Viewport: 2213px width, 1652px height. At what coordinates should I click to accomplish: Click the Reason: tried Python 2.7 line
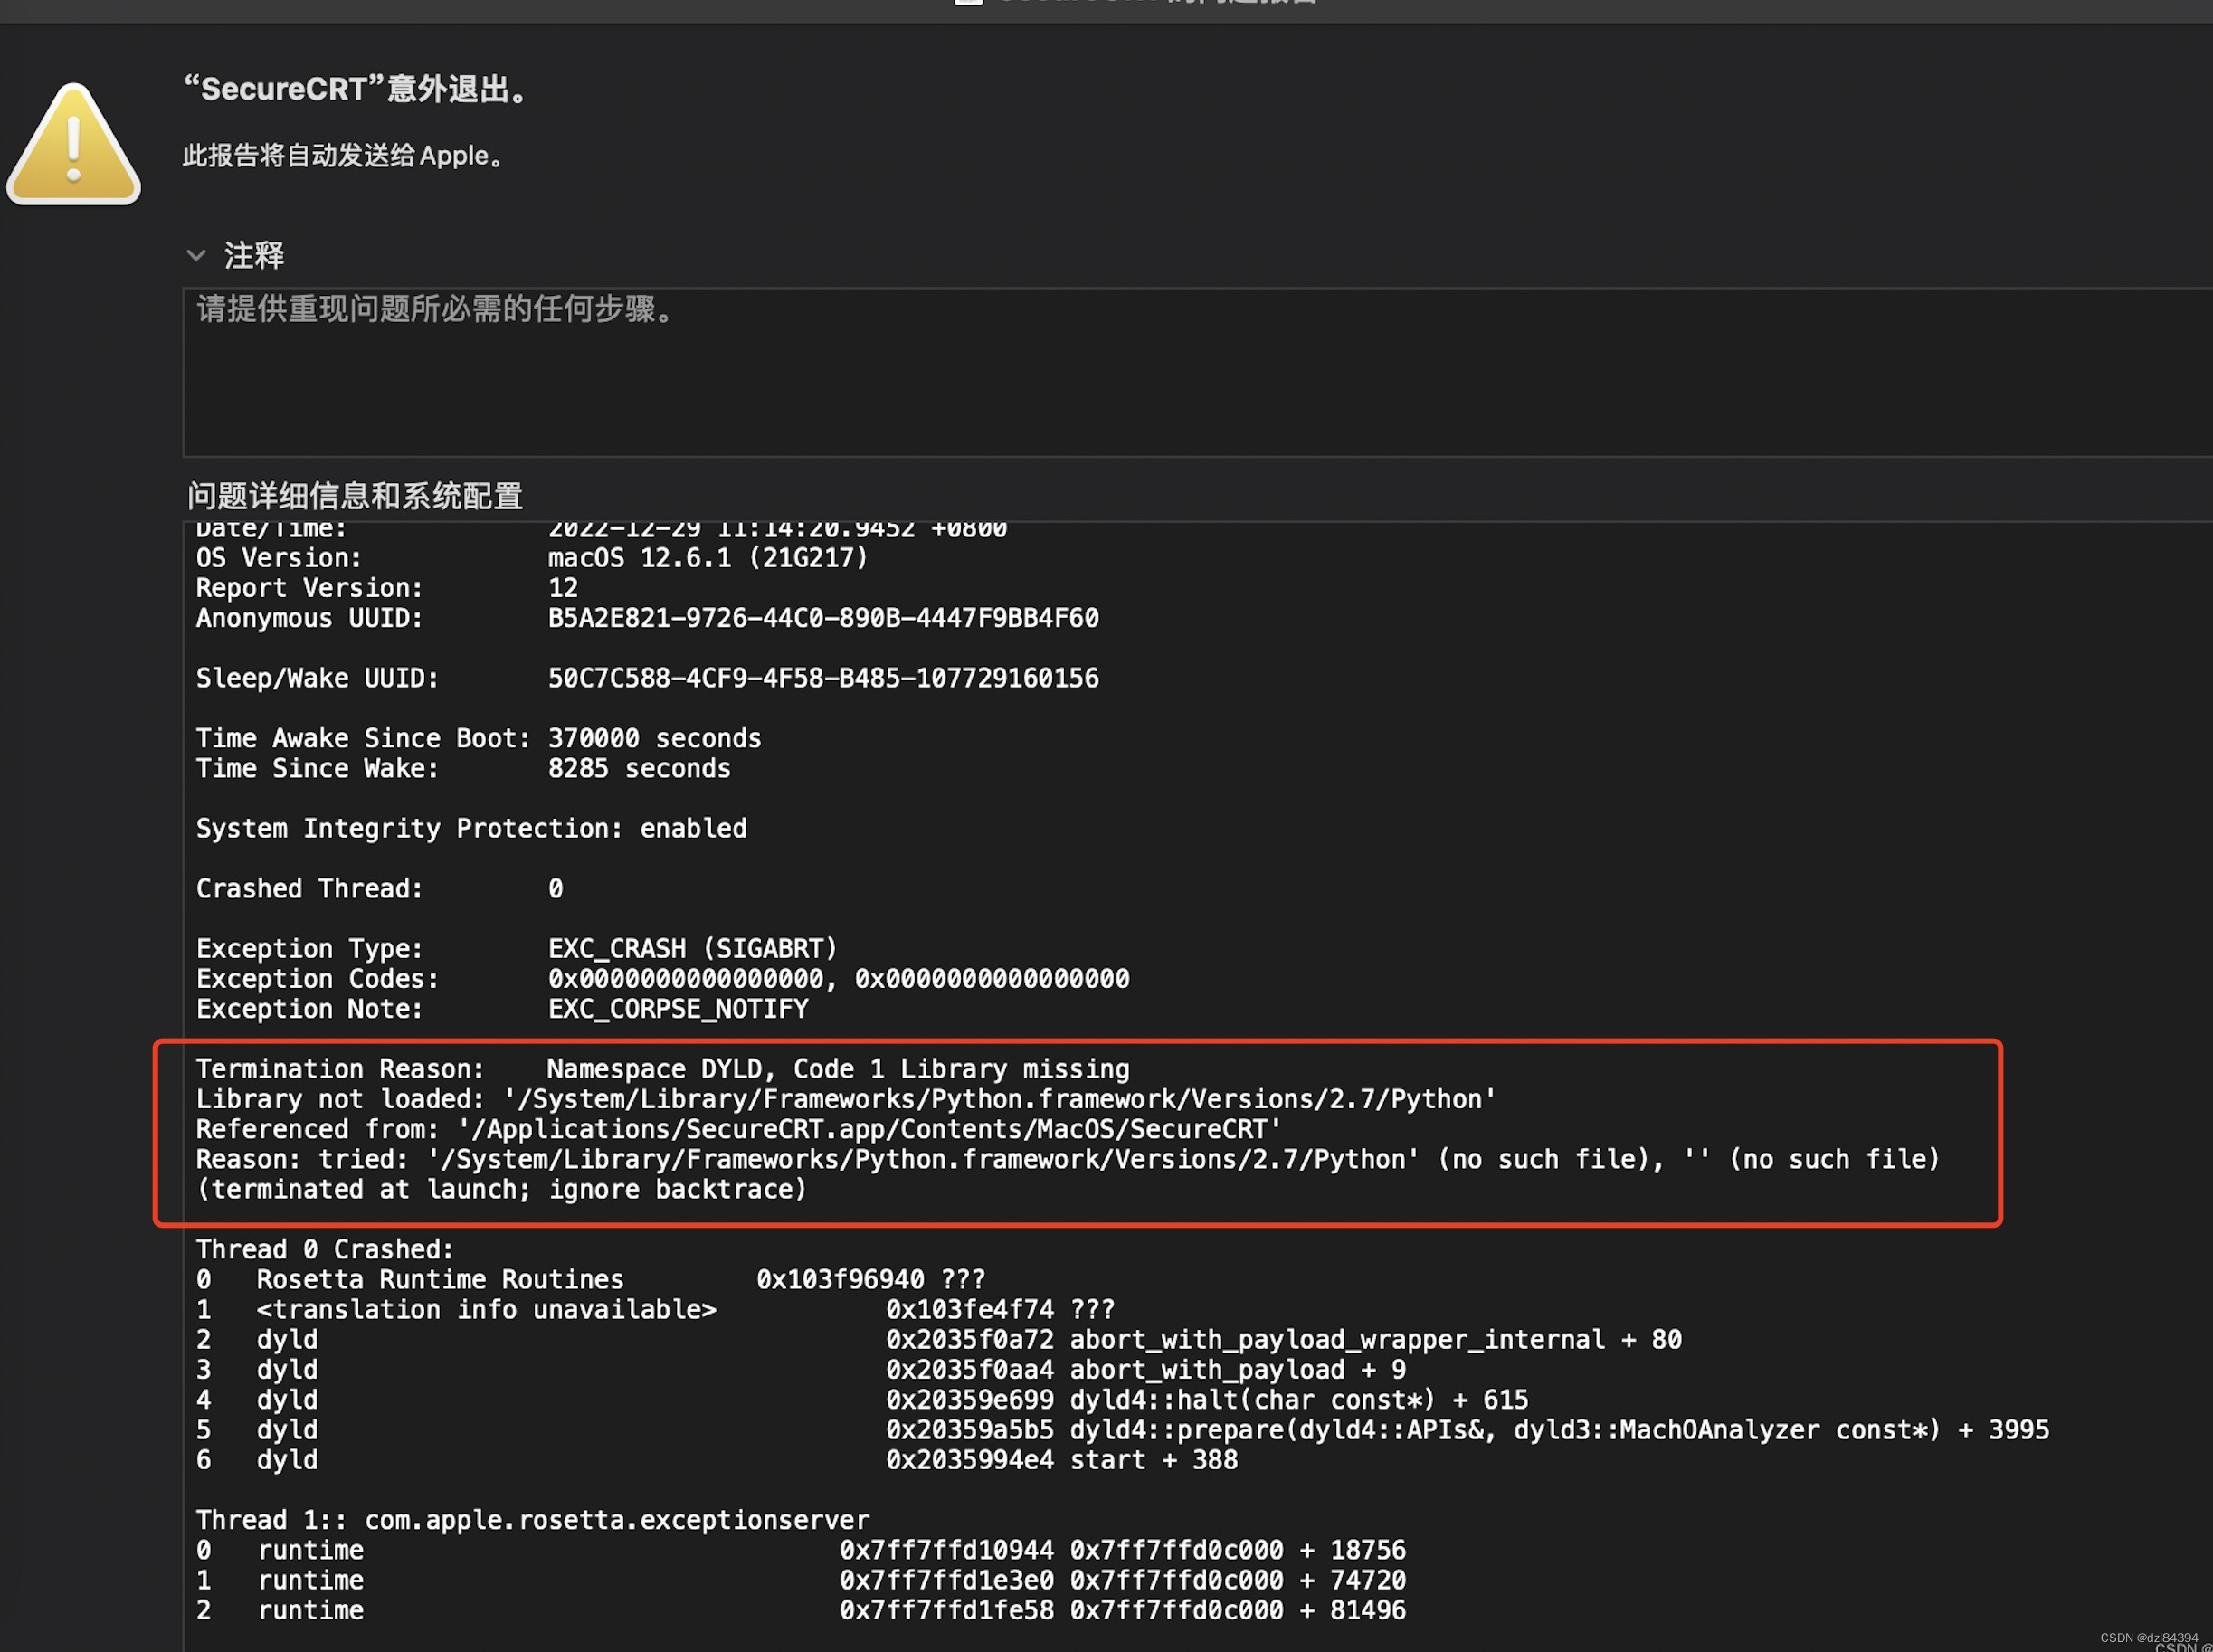1068,1159
